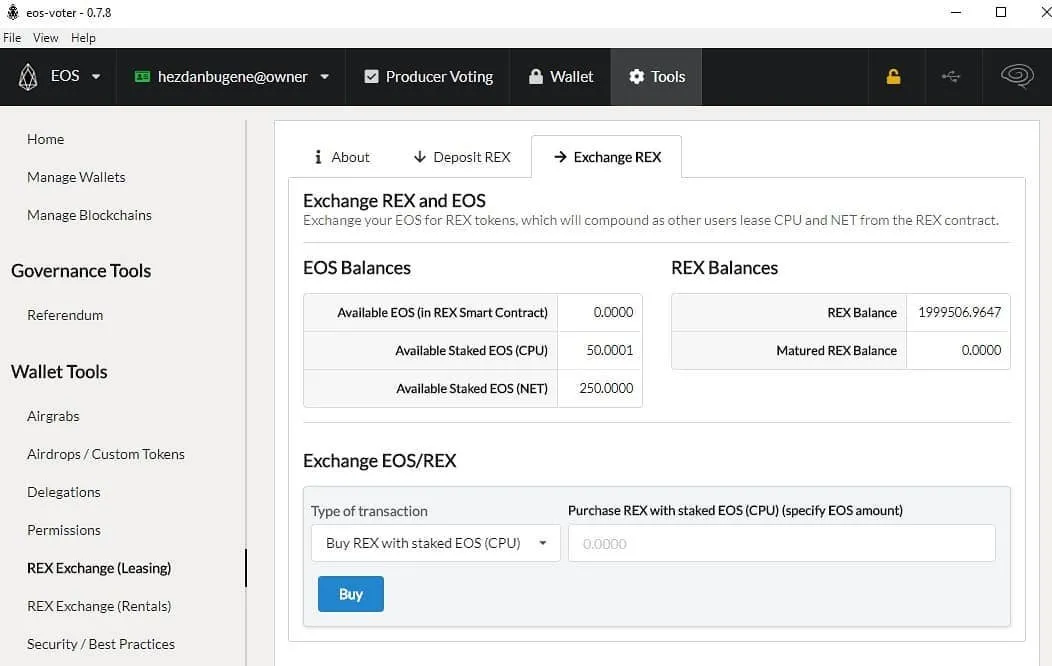Switch to the Exchange REX tab

(x=607, y=157)
